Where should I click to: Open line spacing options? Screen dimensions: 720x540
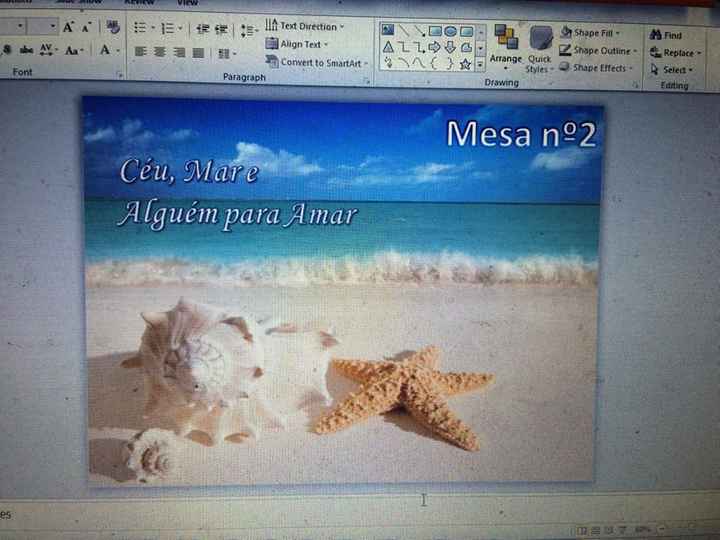point(248,31)
